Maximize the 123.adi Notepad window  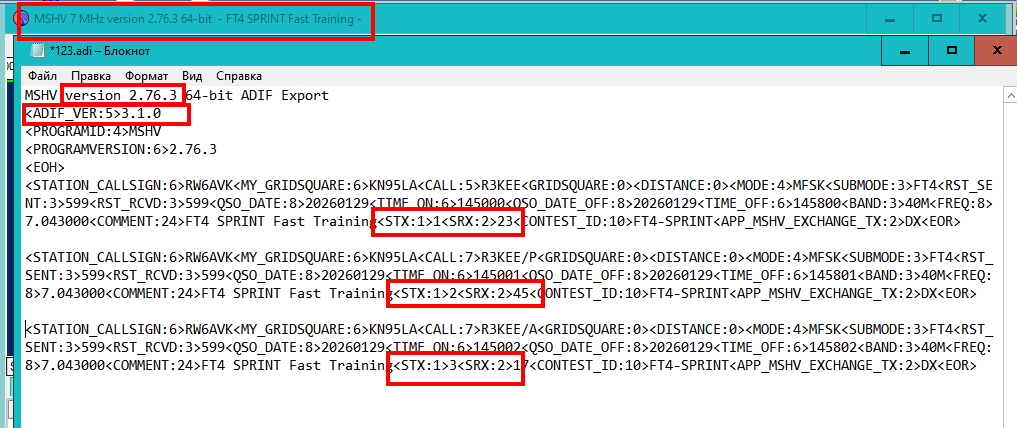pos(951,49)
